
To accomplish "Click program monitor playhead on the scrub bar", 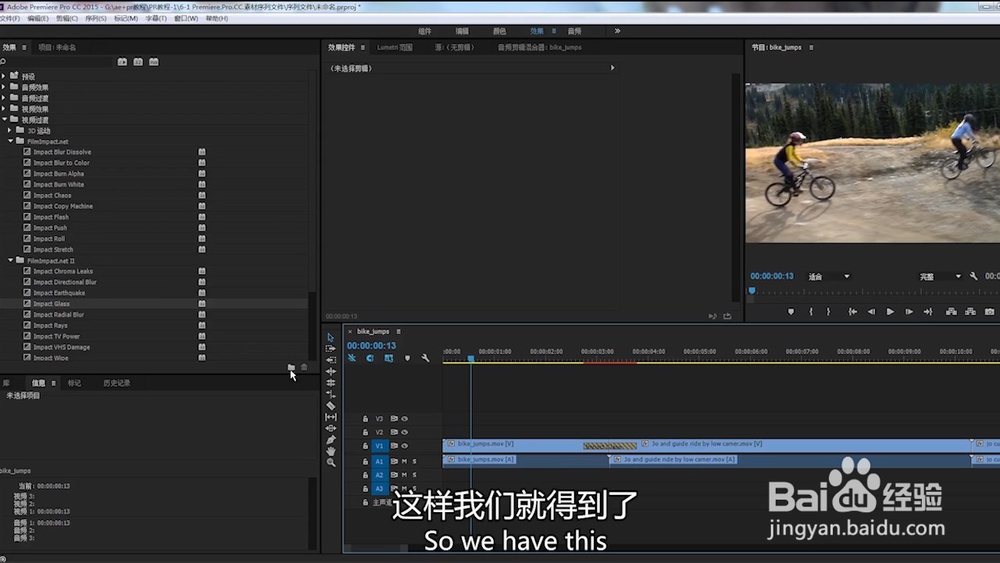I will pos(752,291).
